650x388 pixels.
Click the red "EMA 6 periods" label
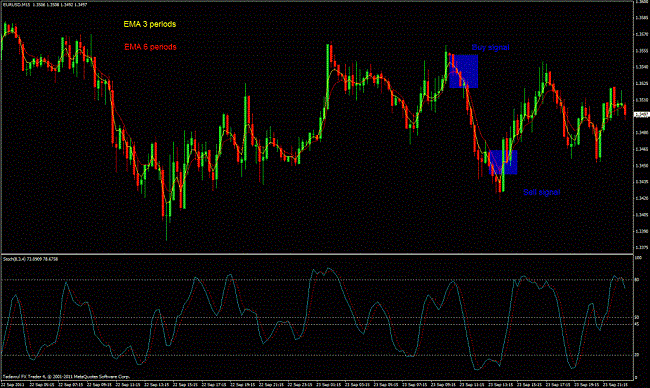point(150,47)
